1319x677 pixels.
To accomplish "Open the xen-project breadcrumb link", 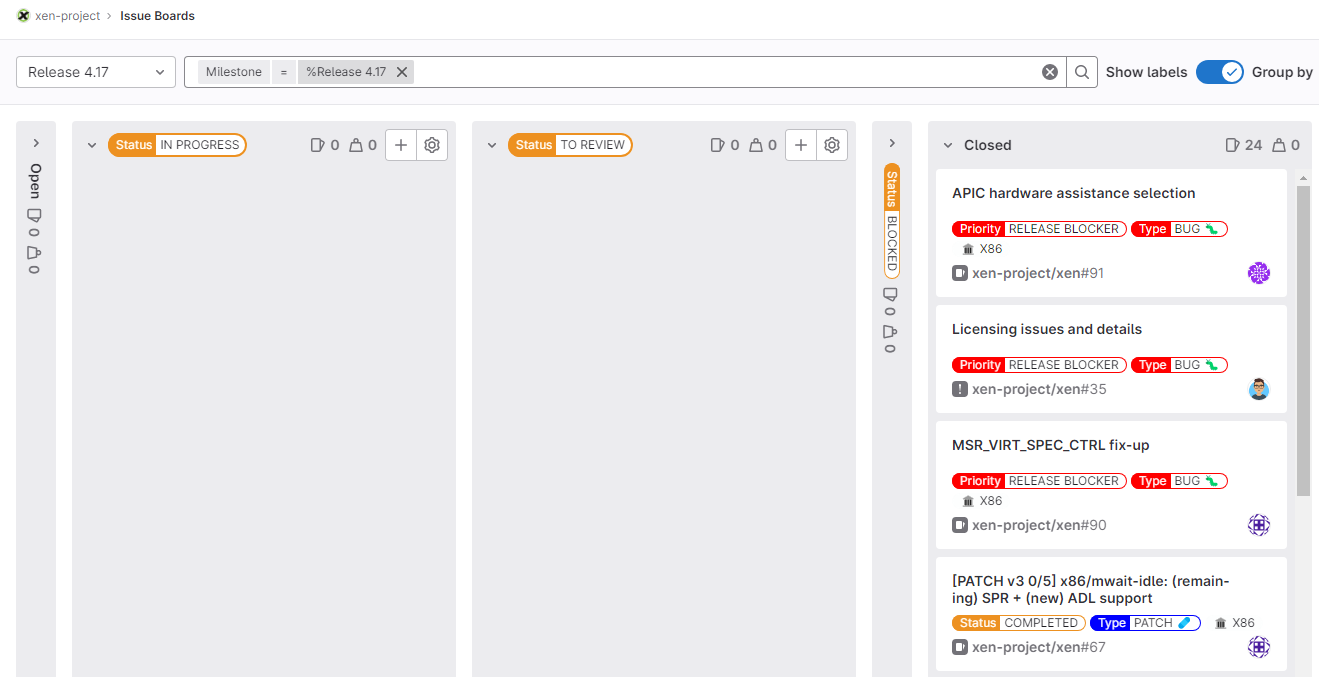I will click(x=68, y=16).
